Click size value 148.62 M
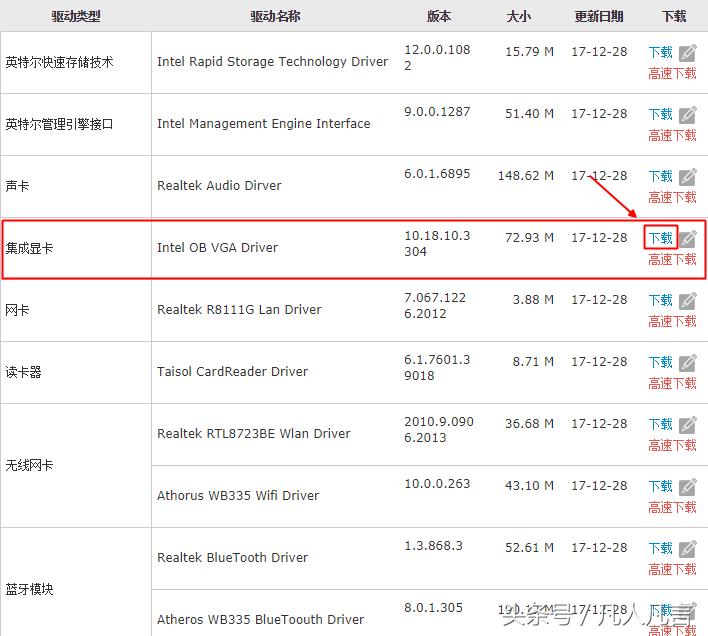The image size is (708, 636). click(x=526, y=175)
